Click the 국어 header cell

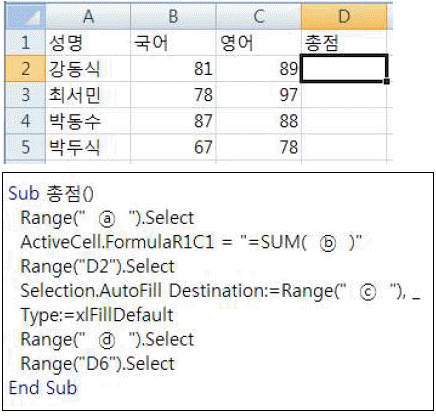(173, 43)
